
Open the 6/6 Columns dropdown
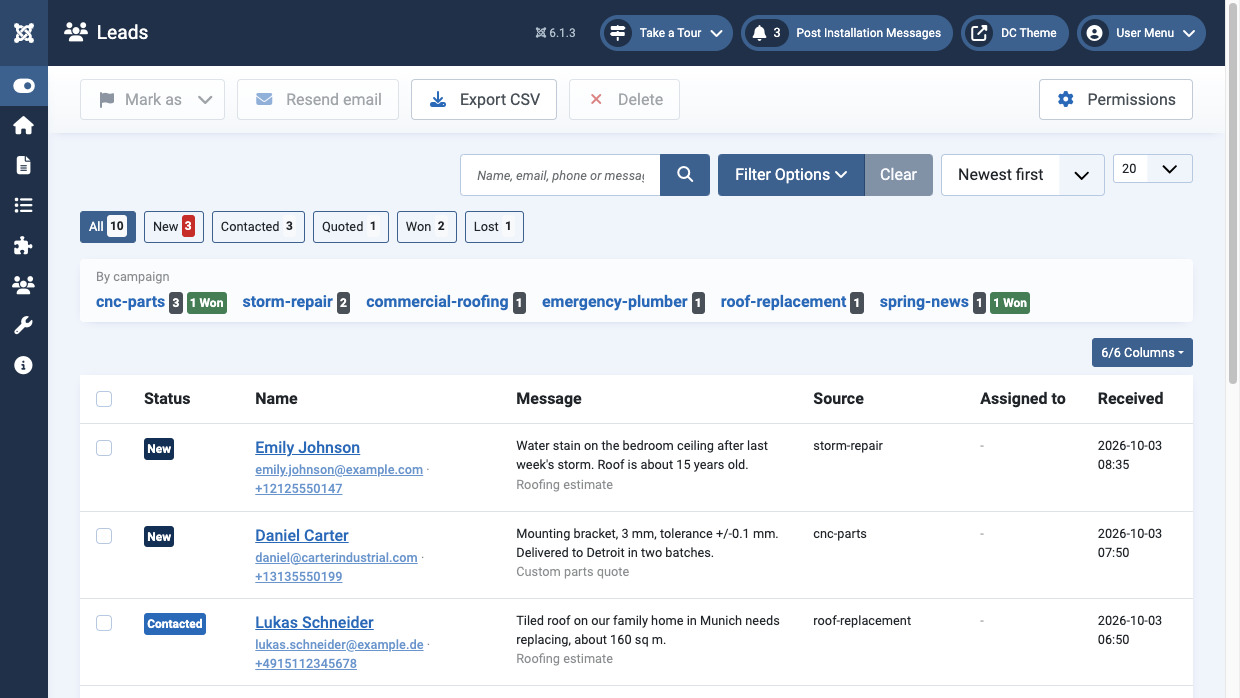[1142, 353]
